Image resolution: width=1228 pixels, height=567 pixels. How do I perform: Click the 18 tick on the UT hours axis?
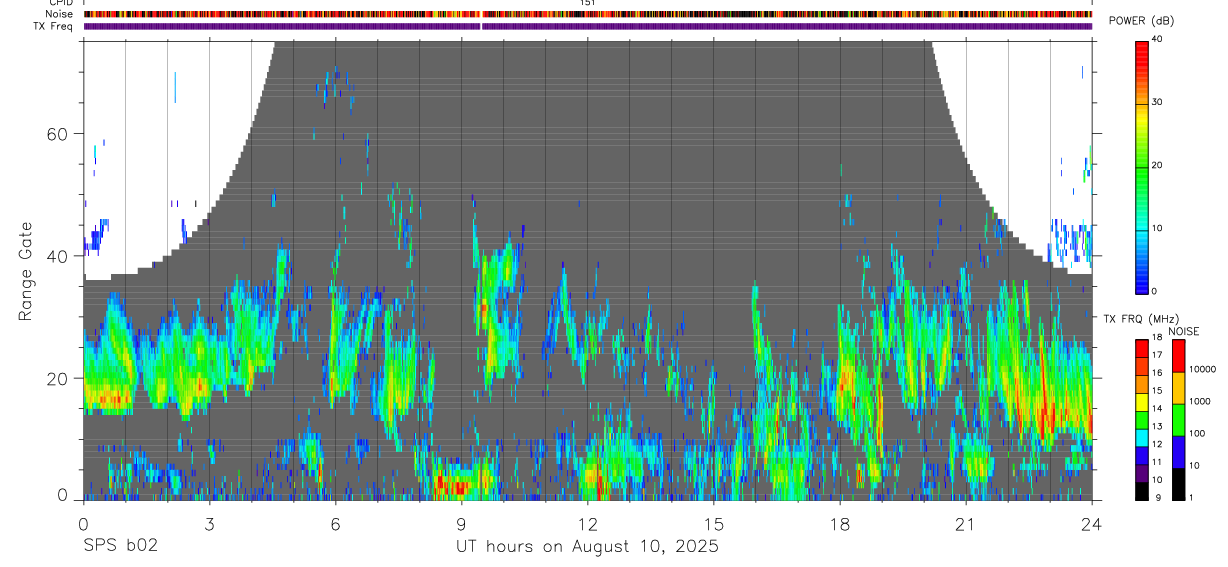[840, 523]
